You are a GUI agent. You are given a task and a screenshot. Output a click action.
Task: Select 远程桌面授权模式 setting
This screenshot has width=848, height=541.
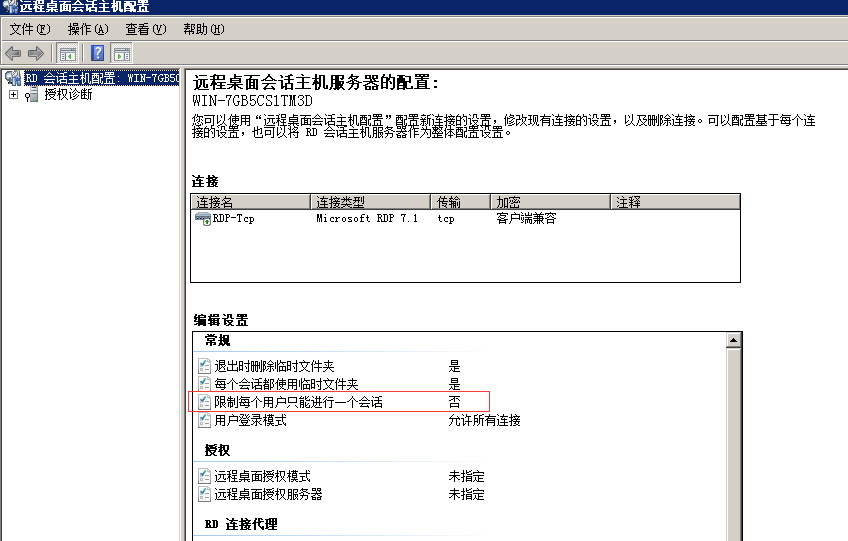click(262, 476)
